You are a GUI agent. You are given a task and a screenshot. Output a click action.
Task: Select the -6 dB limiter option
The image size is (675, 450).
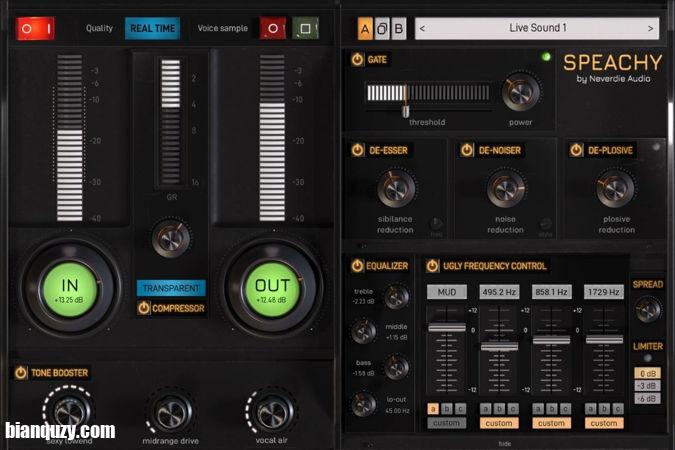coord(647,399)
